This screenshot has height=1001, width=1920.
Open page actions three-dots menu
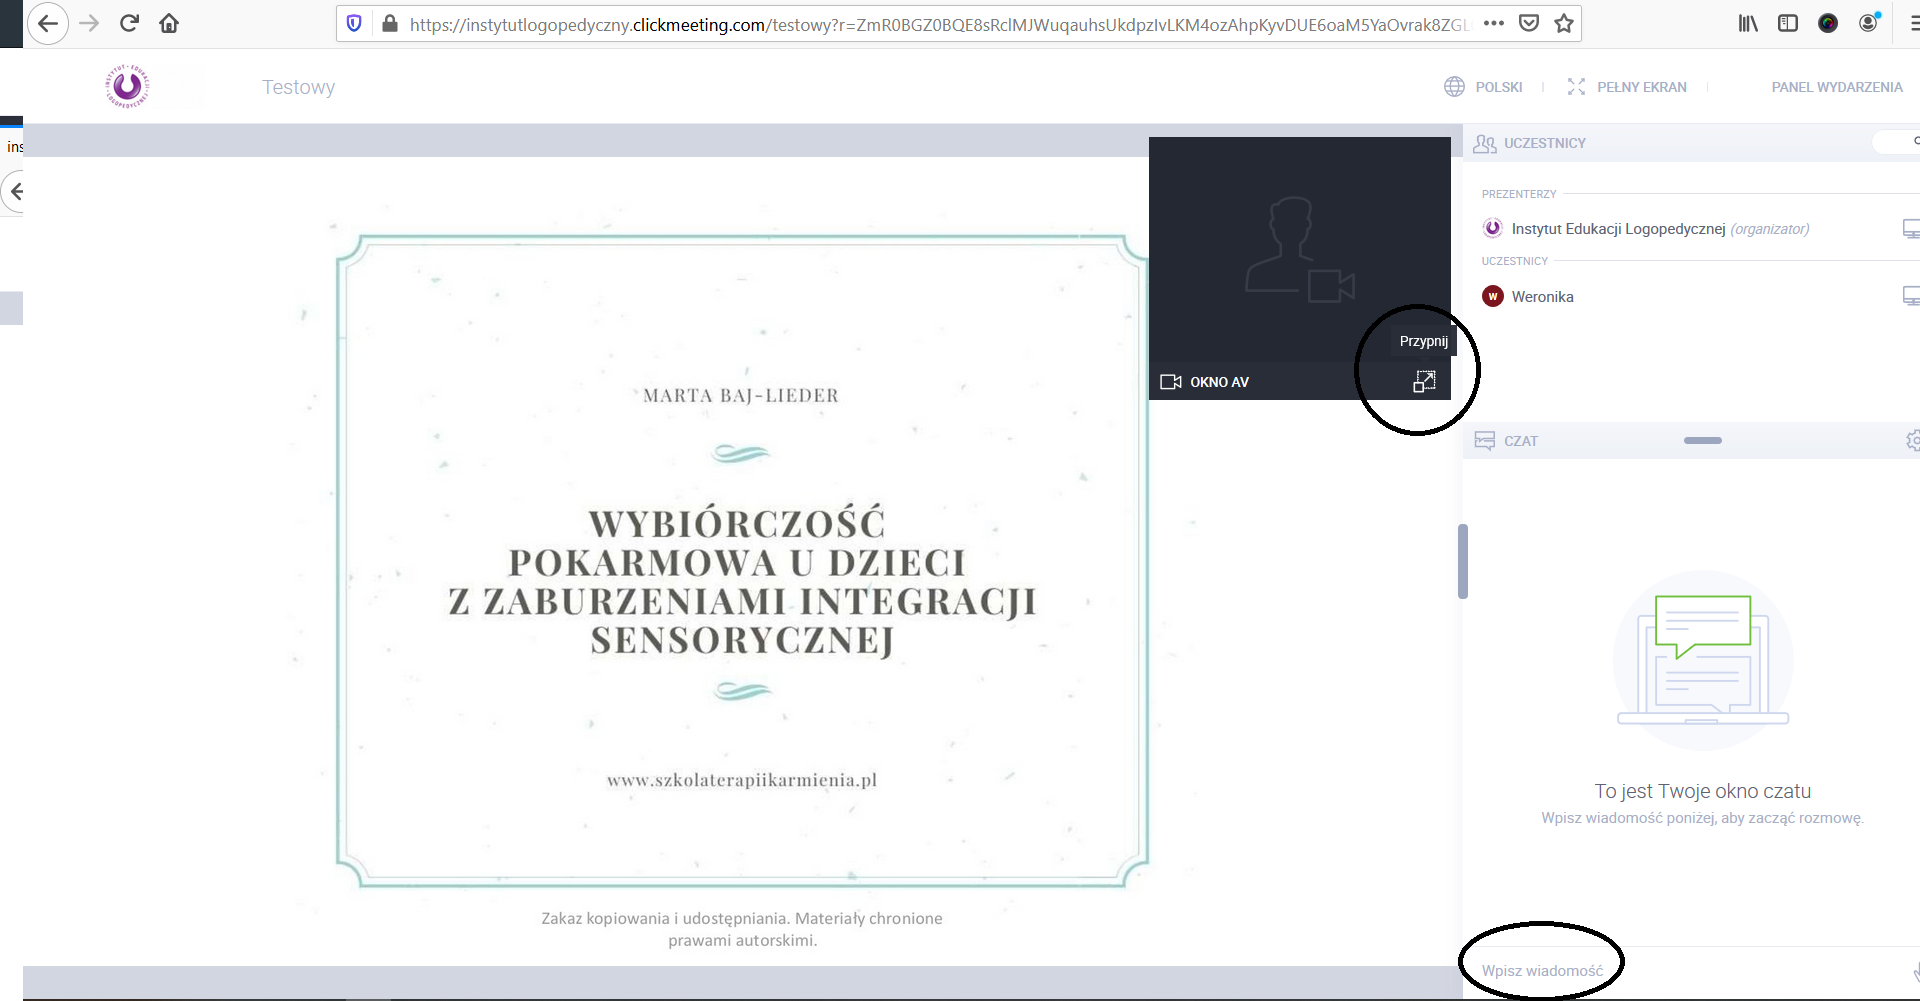(x=1494, y=23)
